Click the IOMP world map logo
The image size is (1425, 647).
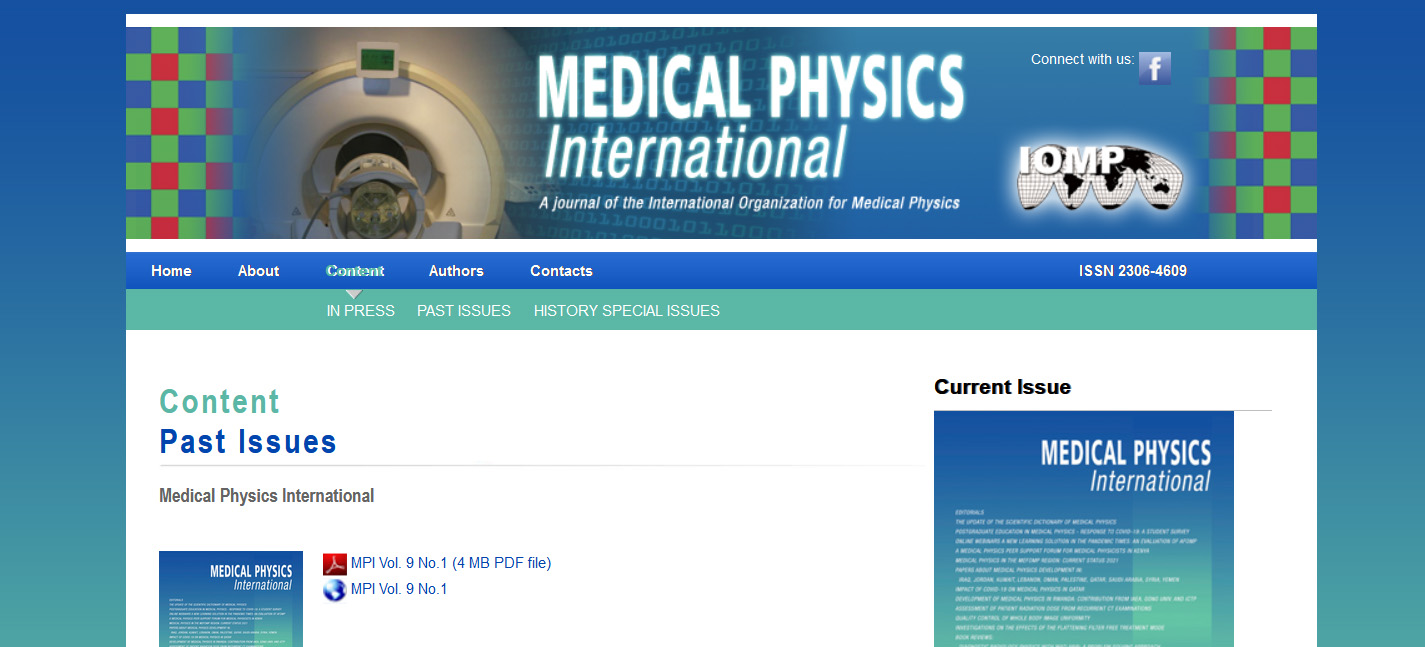pos(1099,179)
